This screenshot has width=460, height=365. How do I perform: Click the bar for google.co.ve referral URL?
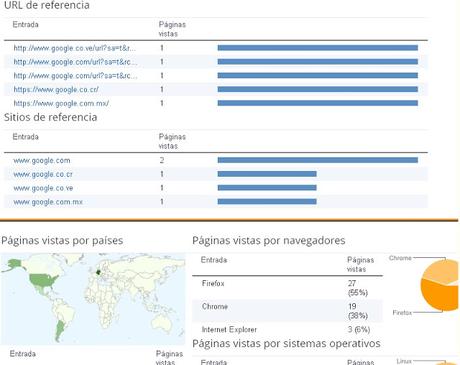[x=318, y=48]
